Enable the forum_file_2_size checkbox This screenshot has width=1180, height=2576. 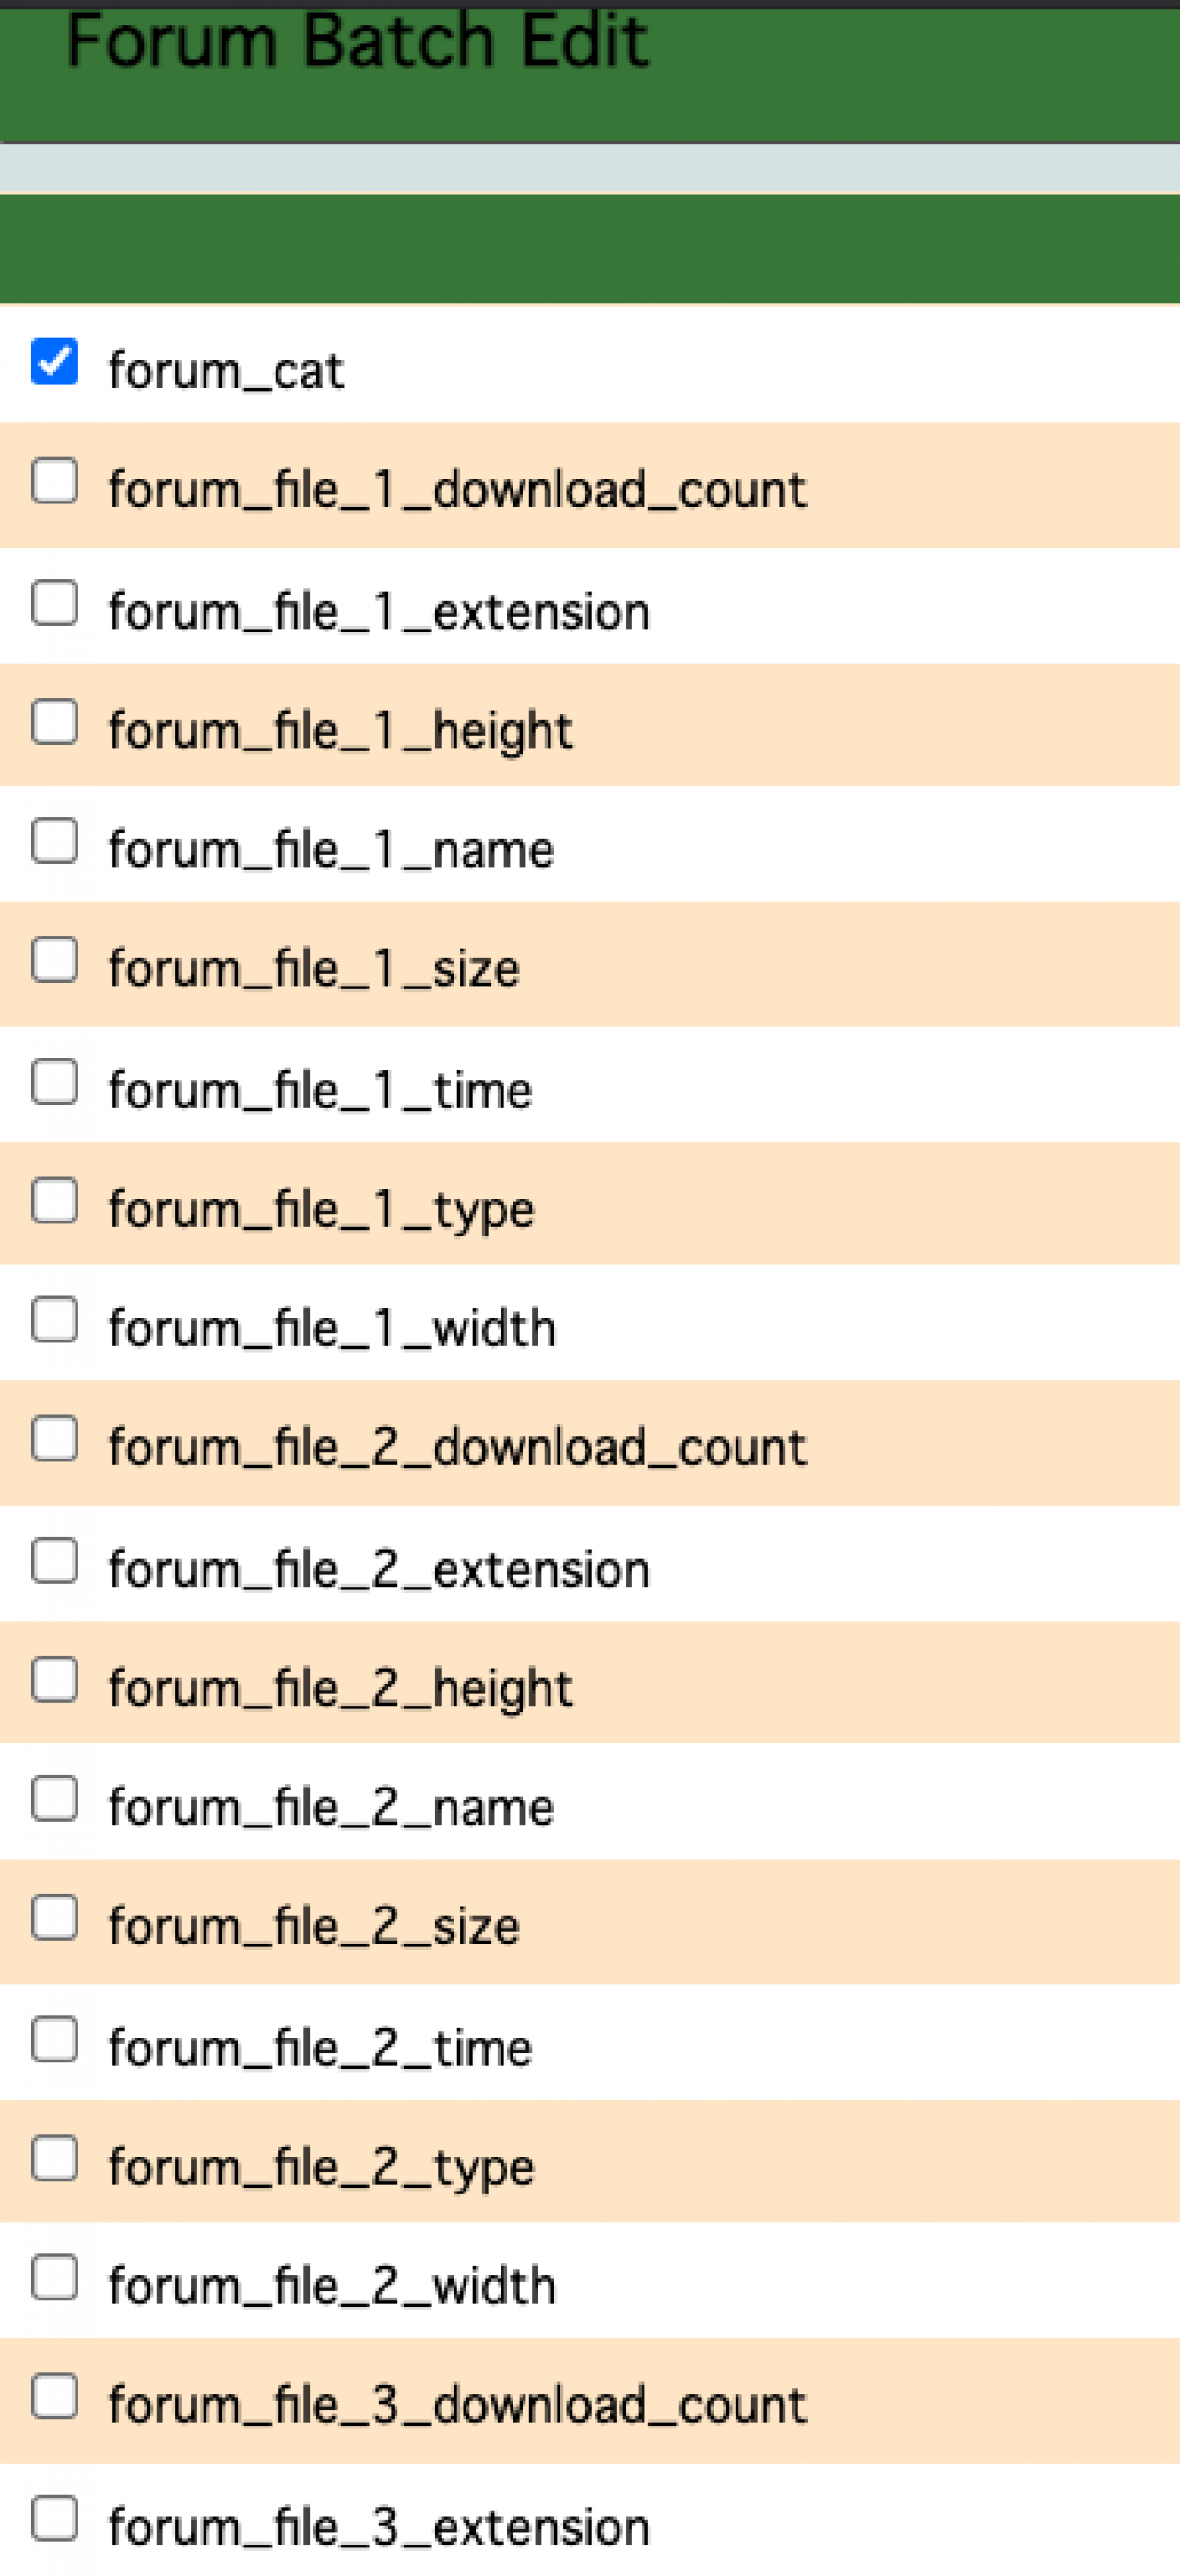[x=55, y=1918]
